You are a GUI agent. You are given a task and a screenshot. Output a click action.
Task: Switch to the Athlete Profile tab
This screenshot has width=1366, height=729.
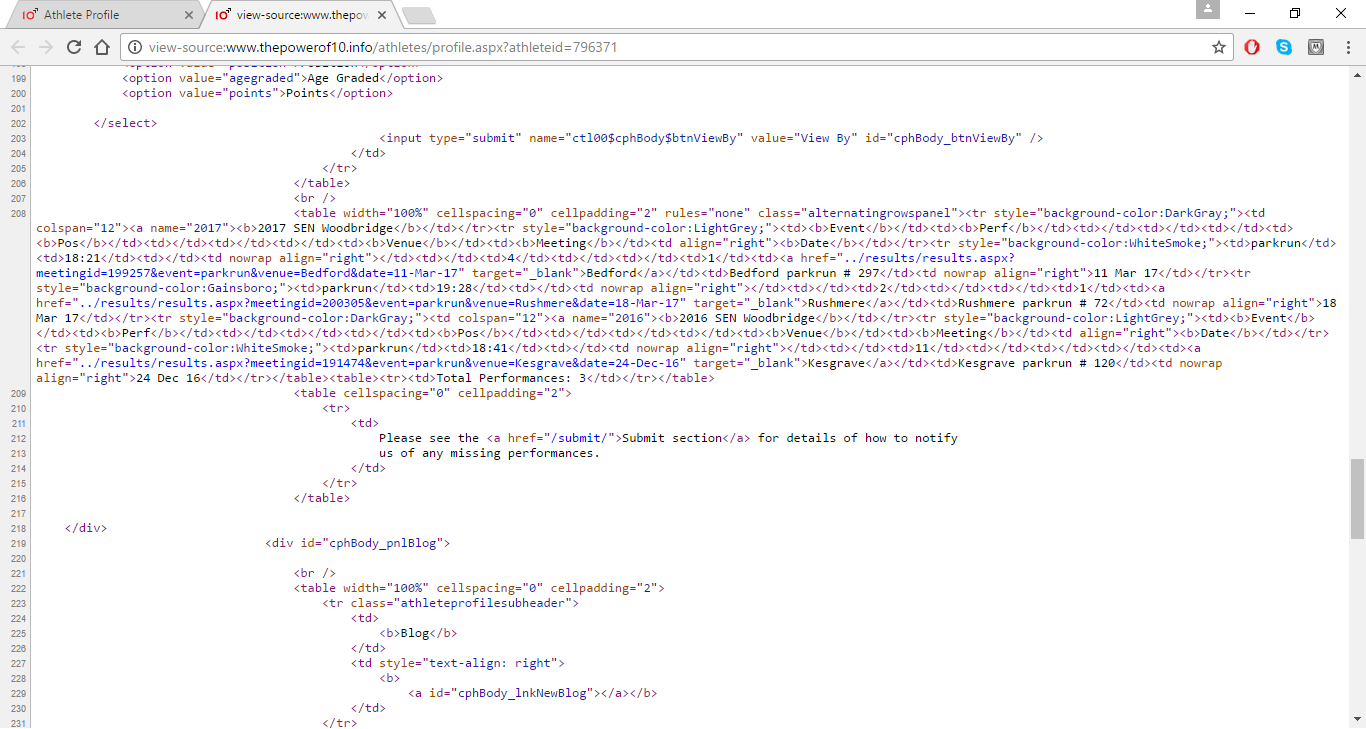(x=100, y=15)
